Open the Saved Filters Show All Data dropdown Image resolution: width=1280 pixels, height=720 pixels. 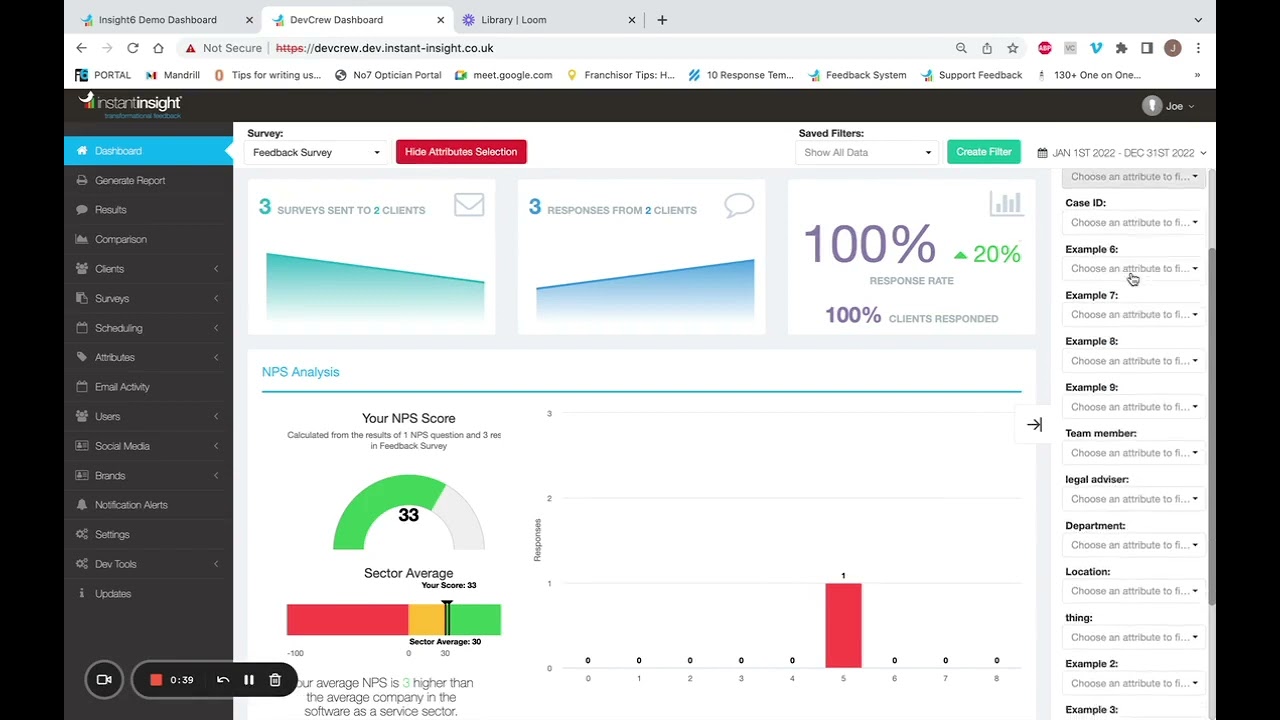[x=867, y=152]
